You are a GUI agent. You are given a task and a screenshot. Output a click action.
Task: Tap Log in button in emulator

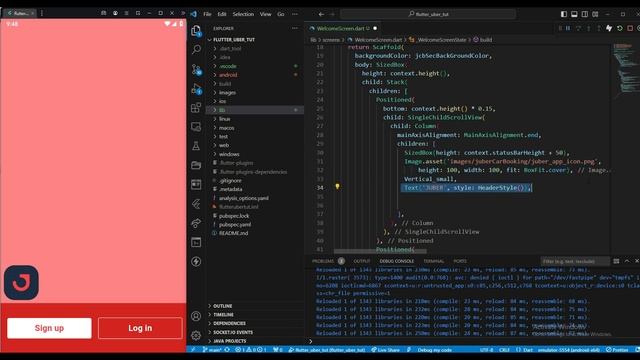coord(140,328)
